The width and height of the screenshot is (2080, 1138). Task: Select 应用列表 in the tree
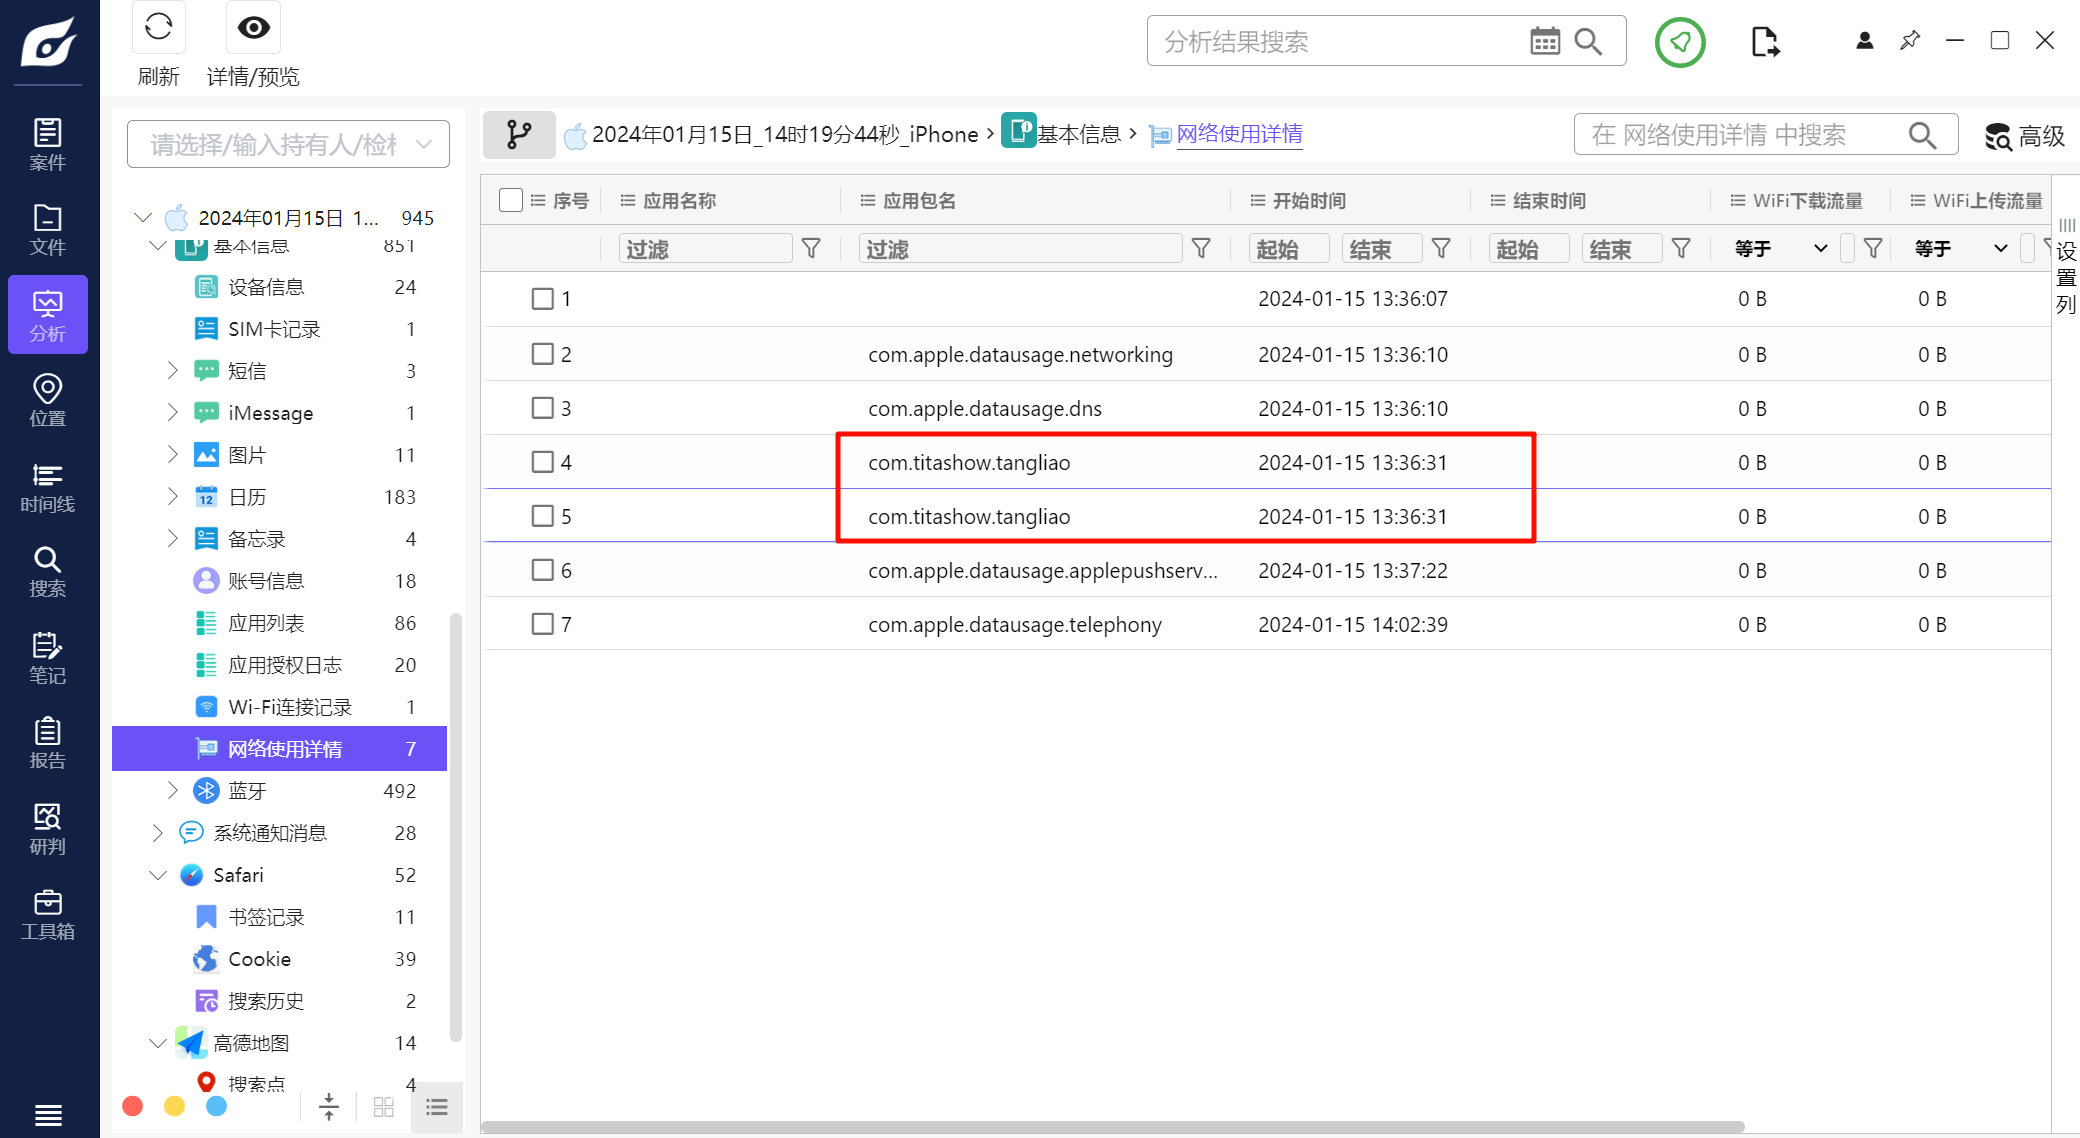tap(266, 623)
